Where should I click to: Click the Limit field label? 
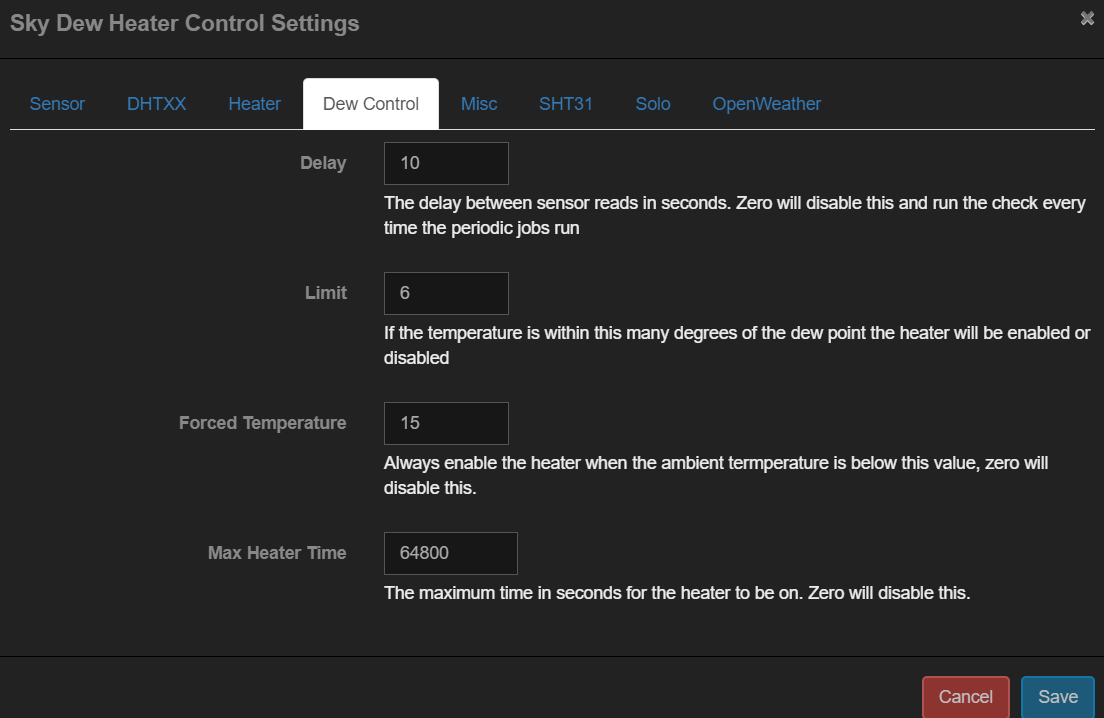[325, 293]
